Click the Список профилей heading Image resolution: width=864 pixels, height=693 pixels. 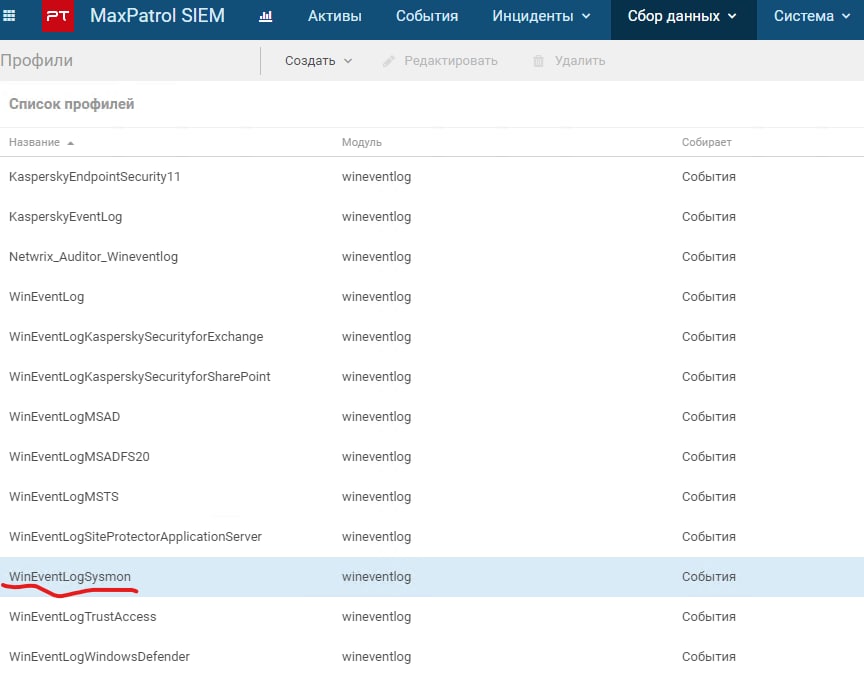(x=72, y=104)
